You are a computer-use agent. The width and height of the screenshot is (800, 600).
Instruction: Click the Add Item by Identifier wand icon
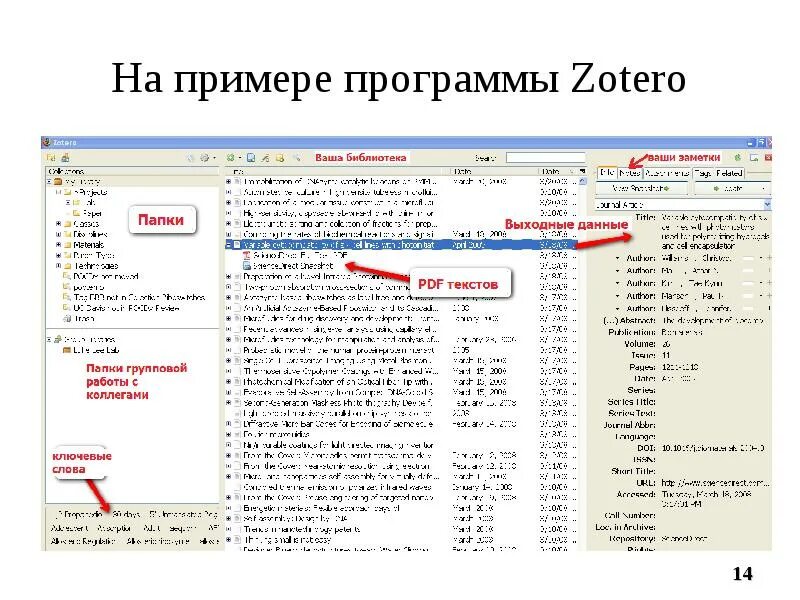click(265, 158)
